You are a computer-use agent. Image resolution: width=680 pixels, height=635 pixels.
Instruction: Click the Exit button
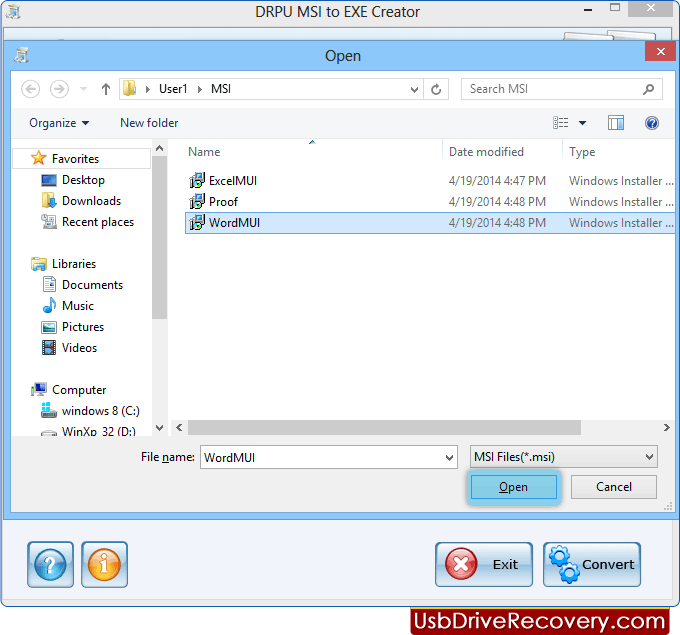[x=484, y=564]
